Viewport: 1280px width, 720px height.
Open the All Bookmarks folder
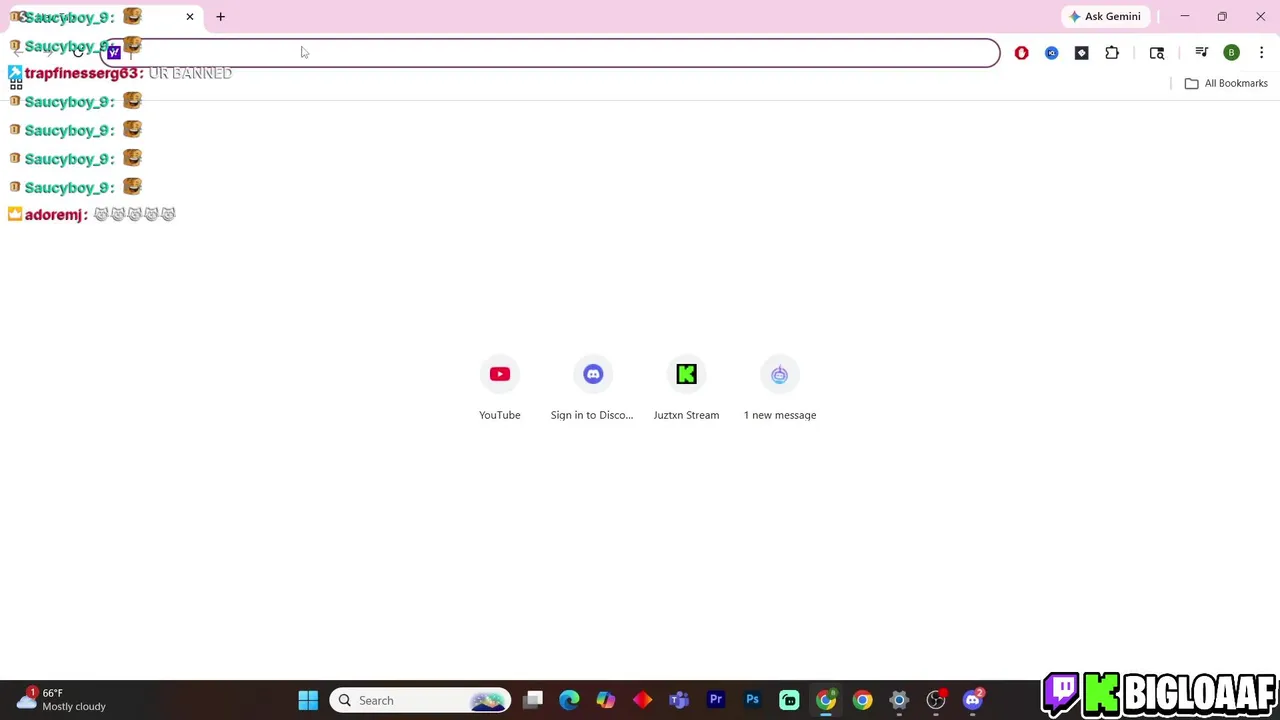point(1226,83)
